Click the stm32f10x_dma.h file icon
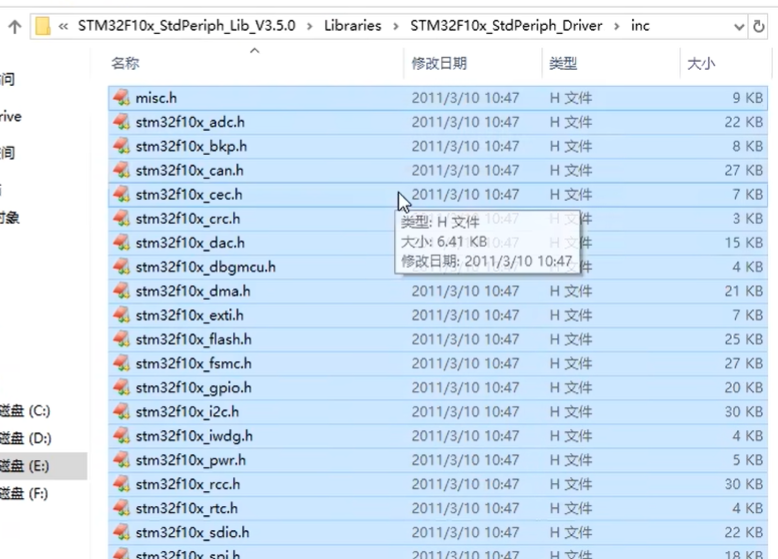 121,291
